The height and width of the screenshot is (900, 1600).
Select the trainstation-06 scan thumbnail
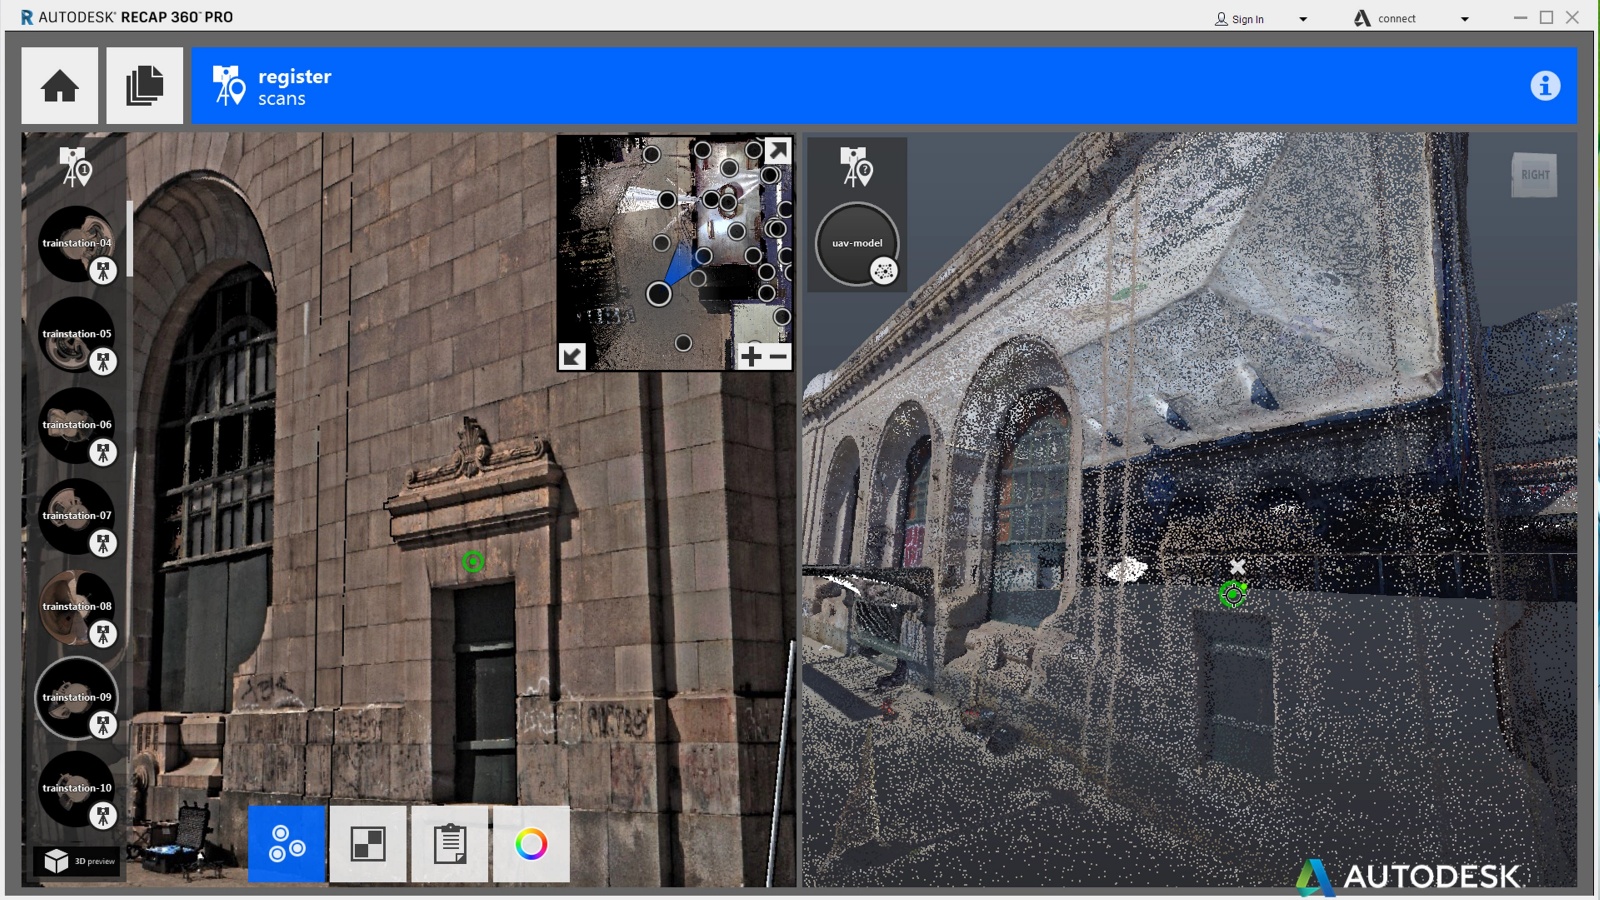click(76, 425)
